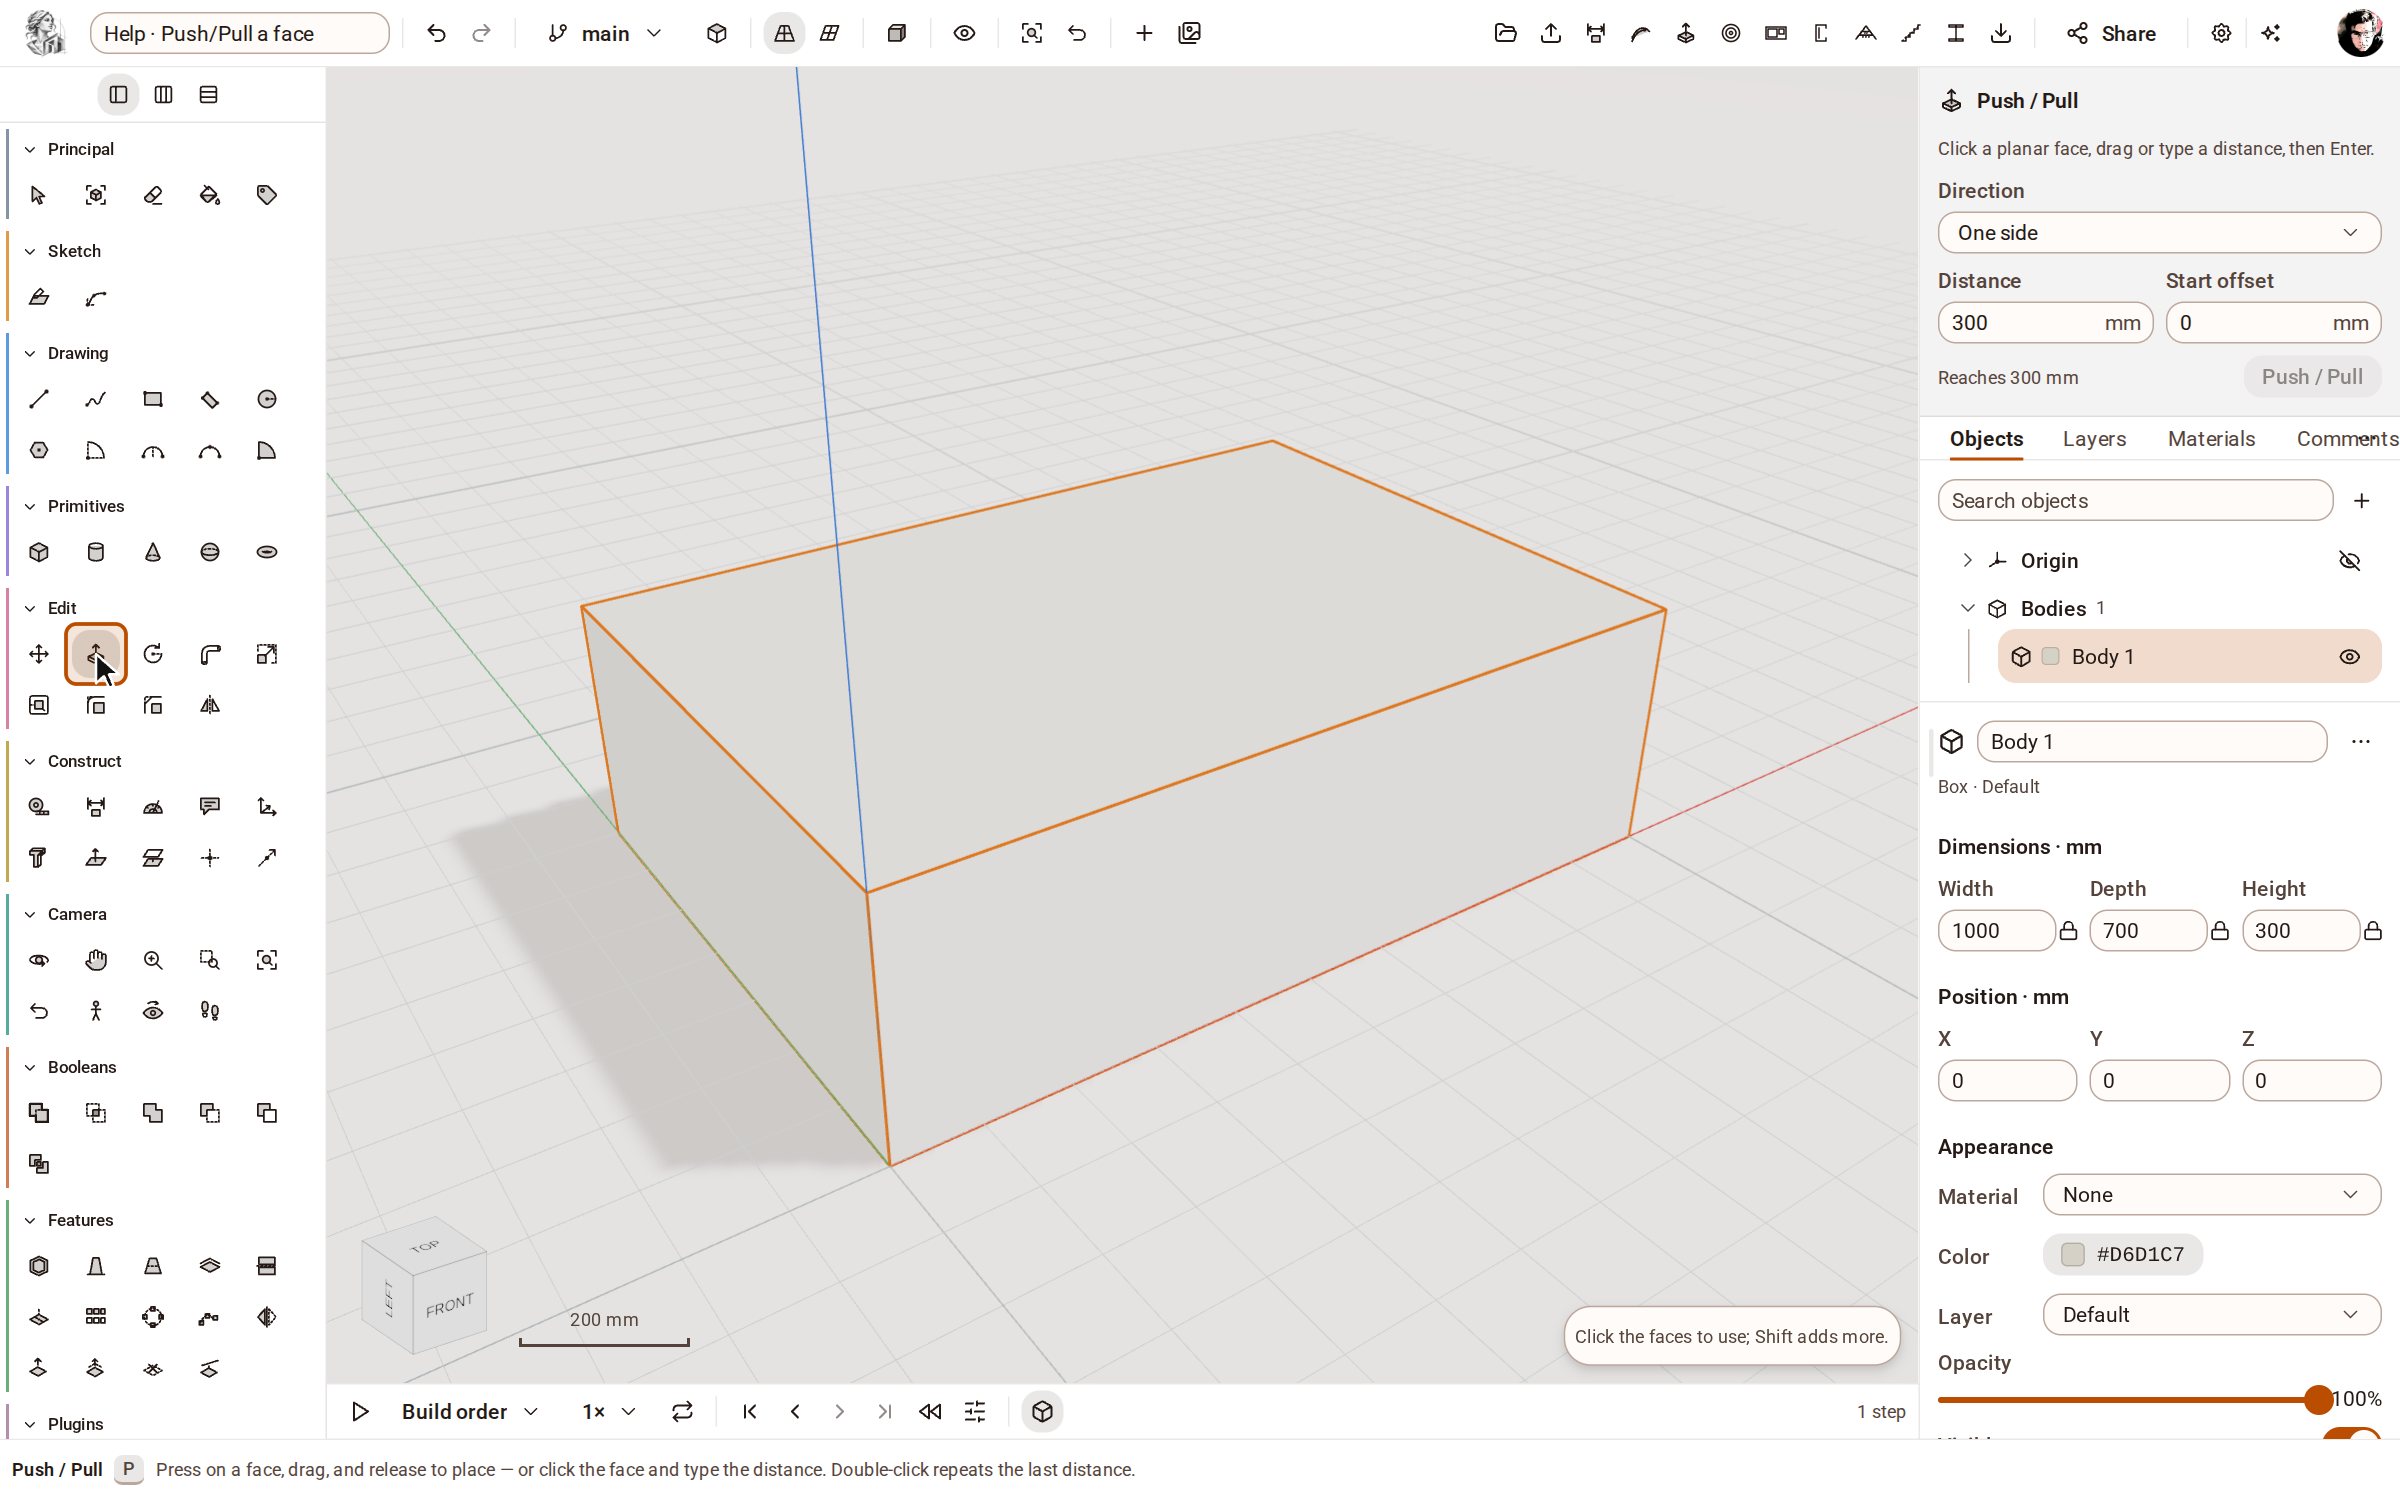Open the main branch dropdown
The width and height of the screenshot is (2400, 1500).
click(x=605, y=33)
